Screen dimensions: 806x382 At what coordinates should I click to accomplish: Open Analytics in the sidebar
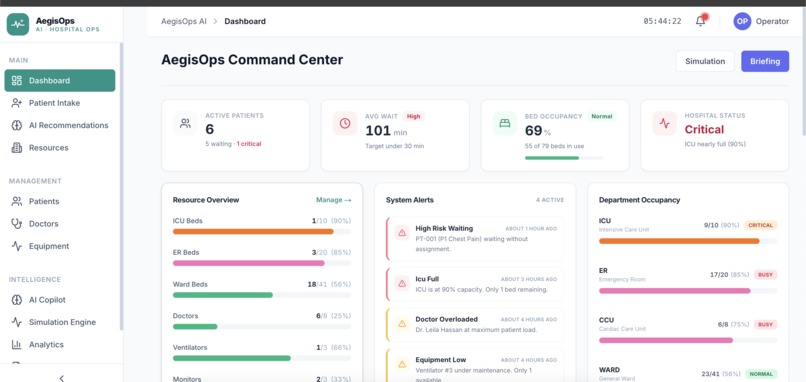(x=60, y=344)
